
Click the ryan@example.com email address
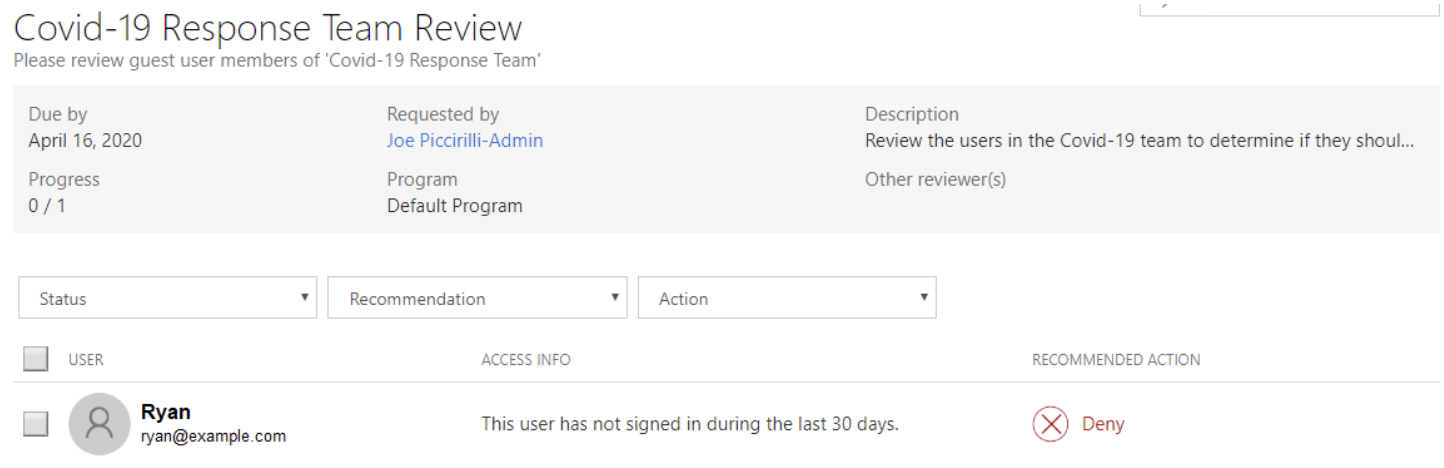[x=214, y=436]
